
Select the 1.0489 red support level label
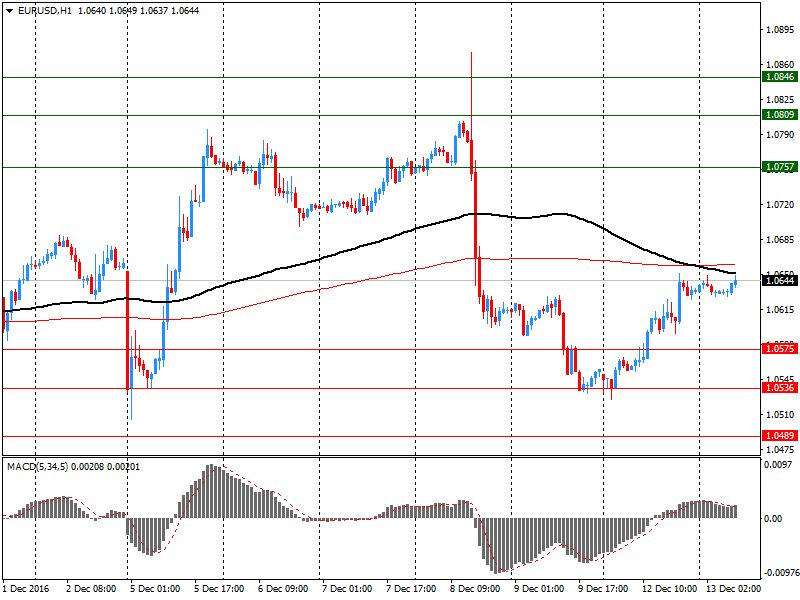point(780,436)
